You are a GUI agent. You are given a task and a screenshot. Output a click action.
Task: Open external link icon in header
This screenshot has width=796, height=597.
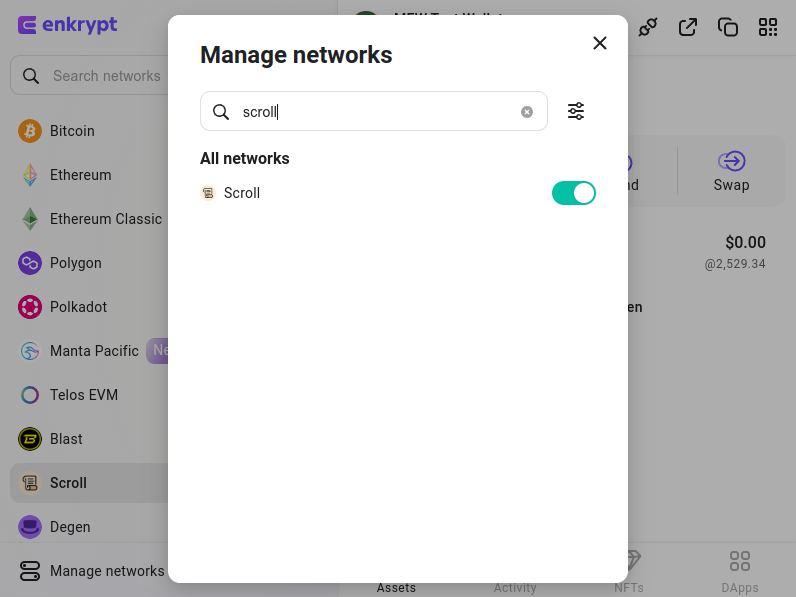[688, 27]
